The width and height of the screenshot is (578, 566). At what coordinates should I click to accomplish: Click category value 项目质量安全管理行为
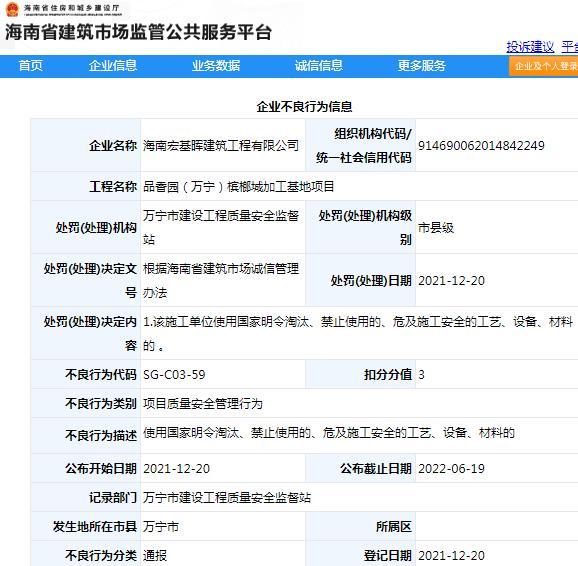(x=203, y=404)
